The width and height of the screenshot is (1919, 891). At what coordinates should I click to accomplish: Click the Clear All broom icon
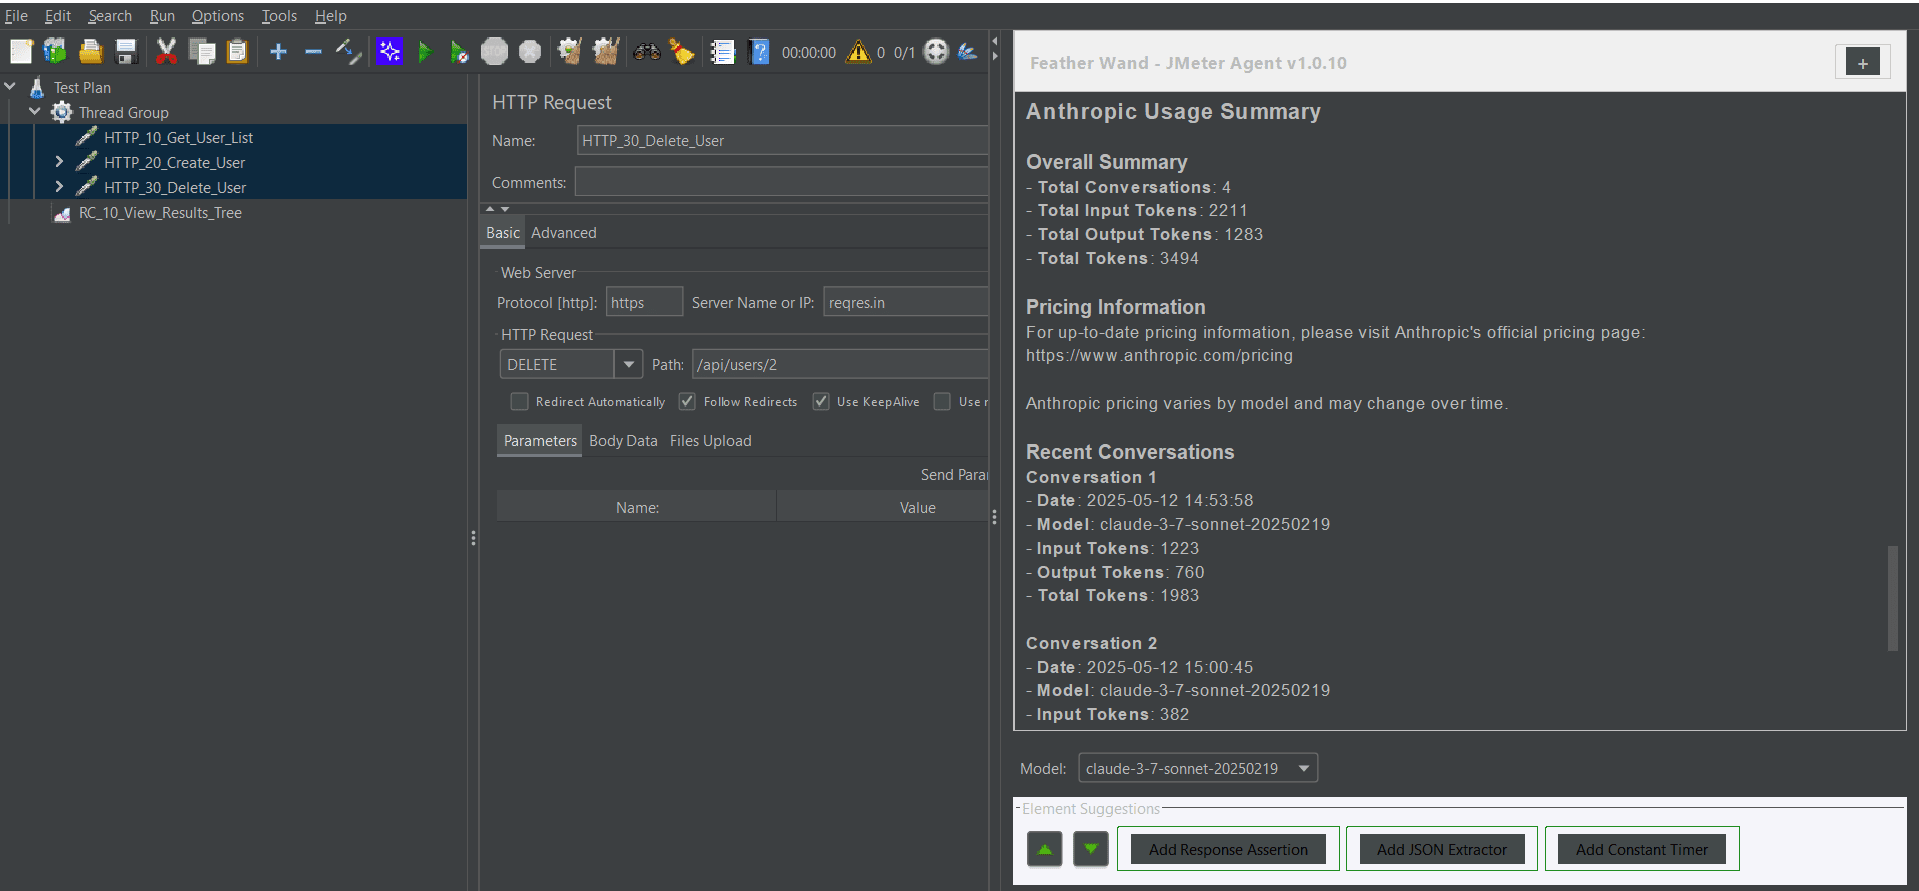point(606,52)
